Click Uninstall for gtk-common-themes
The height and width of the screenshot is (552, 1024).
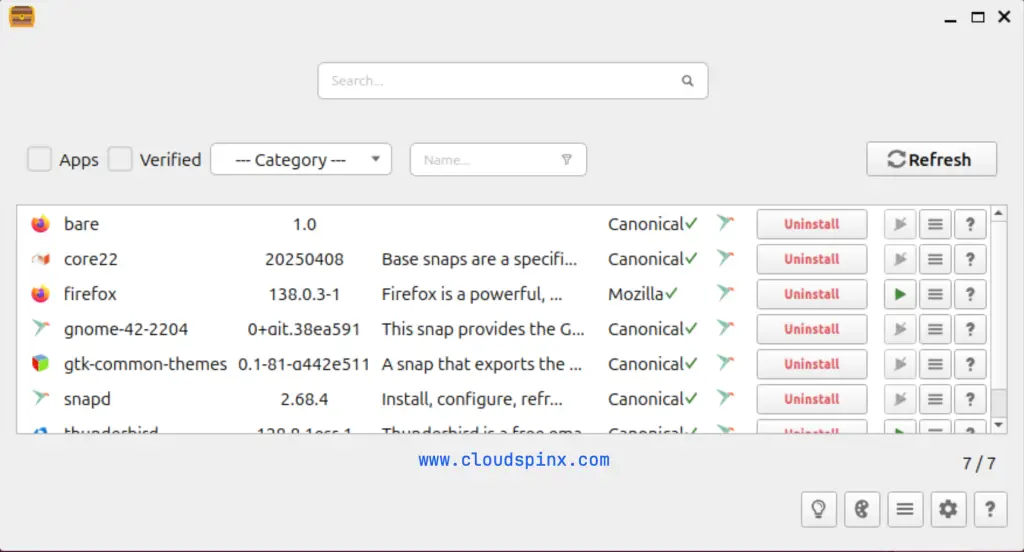[811, 364]
